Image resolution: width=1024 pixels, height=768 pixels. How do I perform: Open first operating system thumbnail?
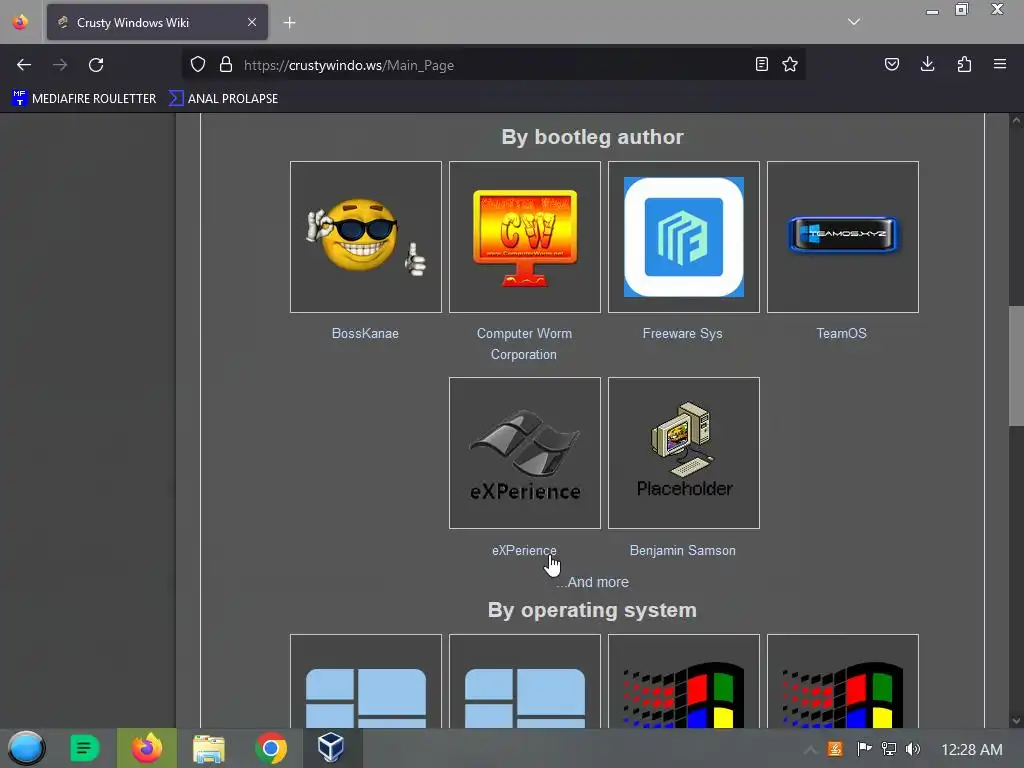(366, 681)
